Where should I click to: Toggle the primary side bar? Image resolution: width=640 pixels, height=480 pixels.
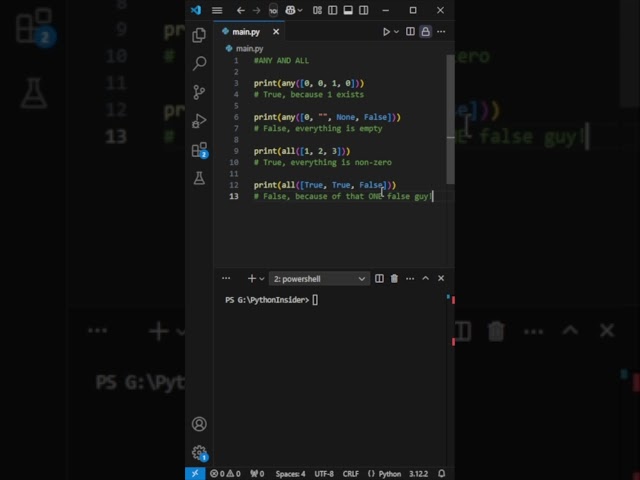(x=333, y=10)
